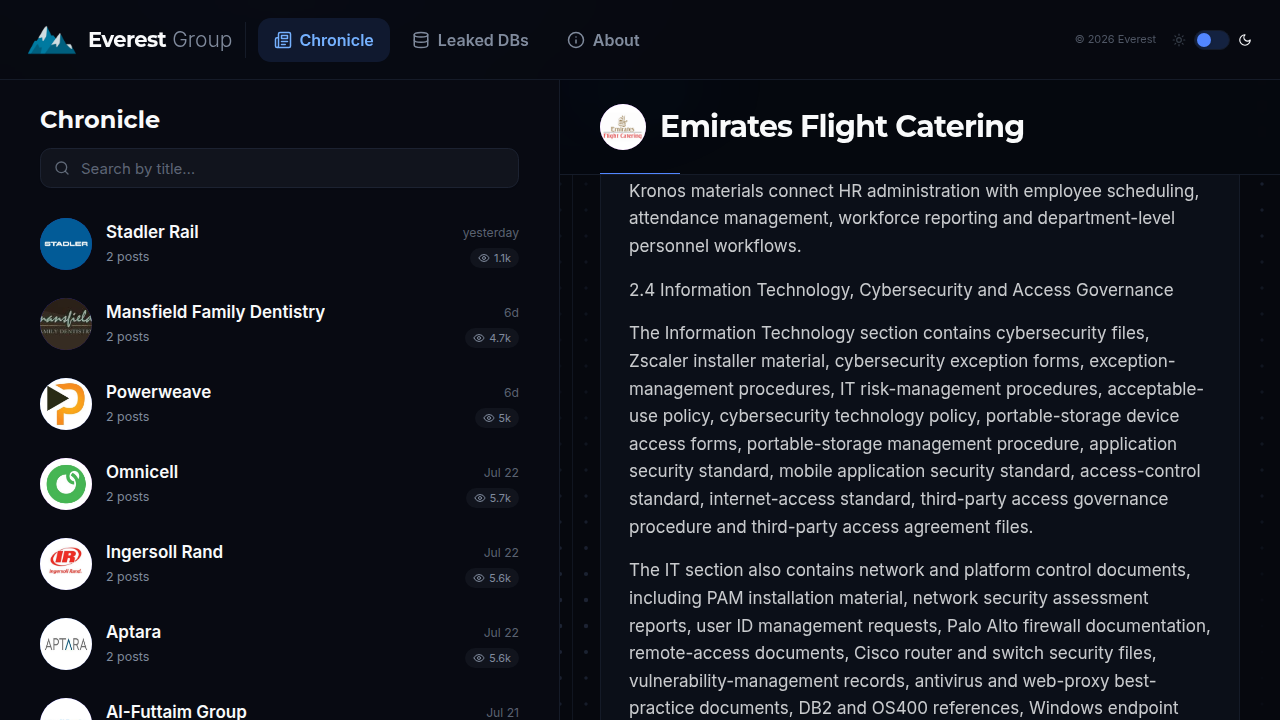Open the Stadler Rail entry
This screenshot has width=1280, height=720.
[x=279, y=244]
